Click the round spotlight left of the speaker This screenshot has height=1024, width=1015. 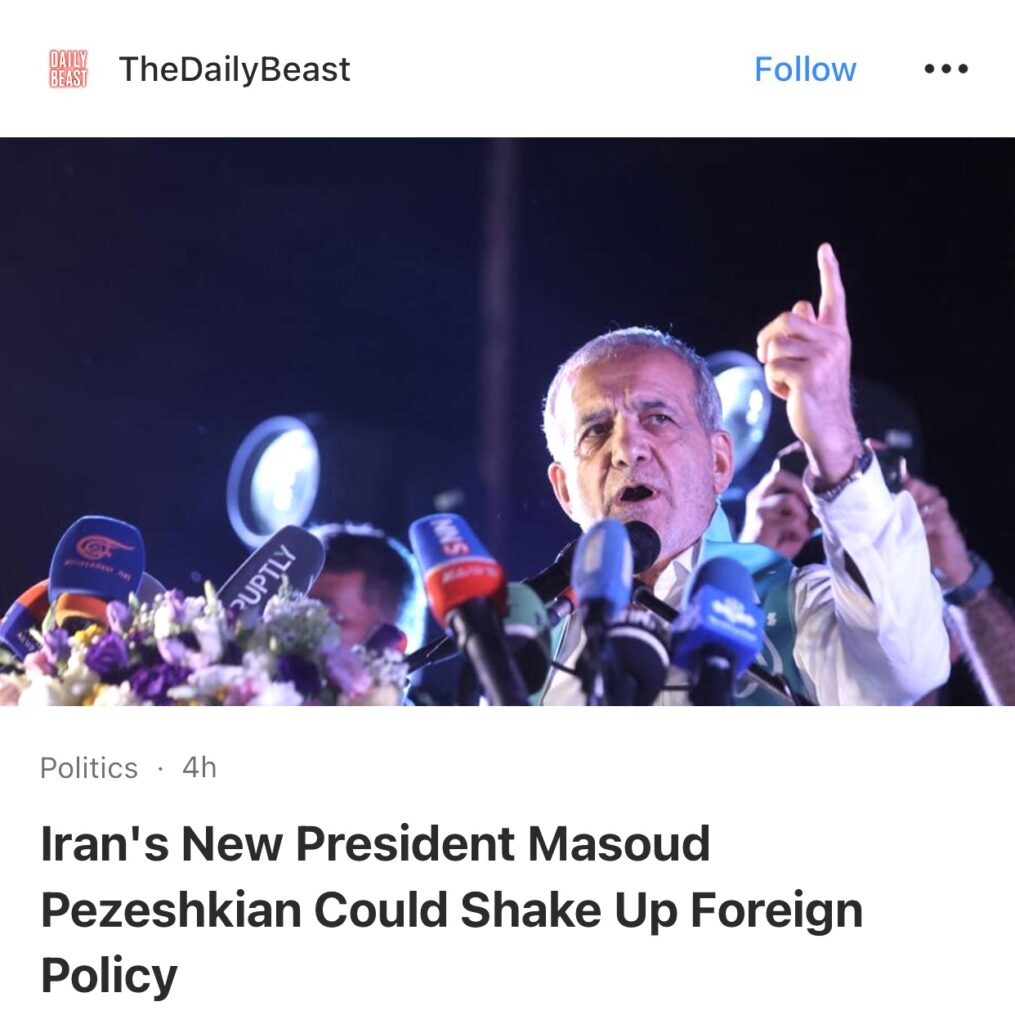pyautogui.click(x=273, y=478)
